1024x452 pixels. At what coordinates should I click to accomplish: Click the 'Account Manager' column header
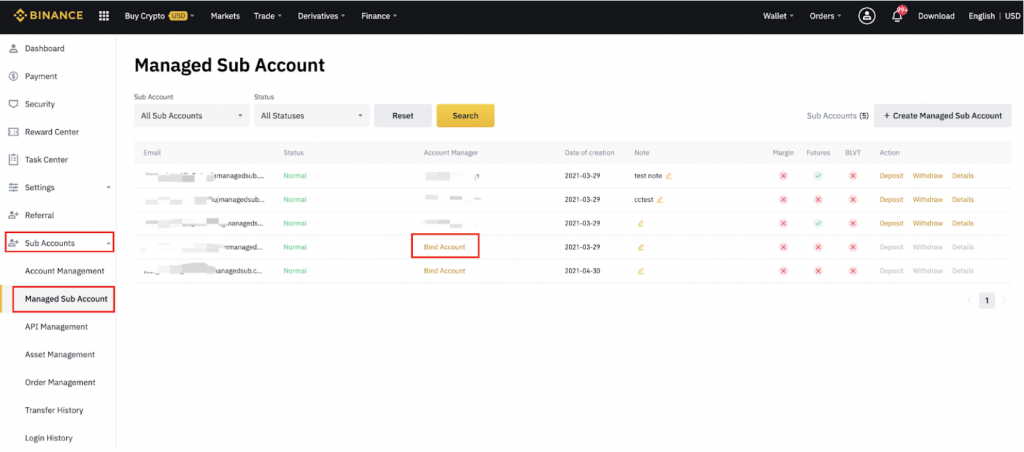coord(451,153)
